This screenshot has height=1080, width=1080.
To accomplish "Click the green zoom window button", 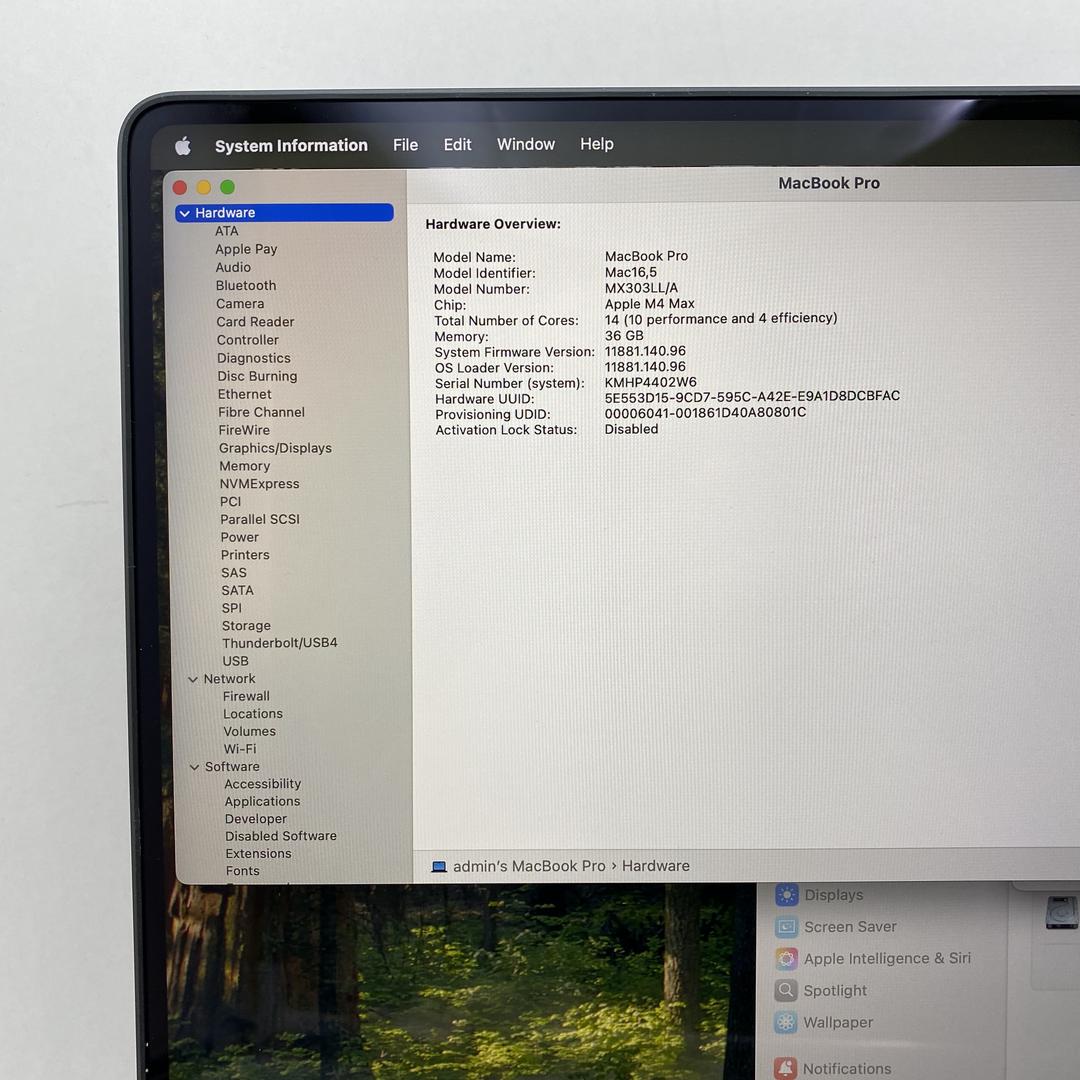I will coord(227,187).
